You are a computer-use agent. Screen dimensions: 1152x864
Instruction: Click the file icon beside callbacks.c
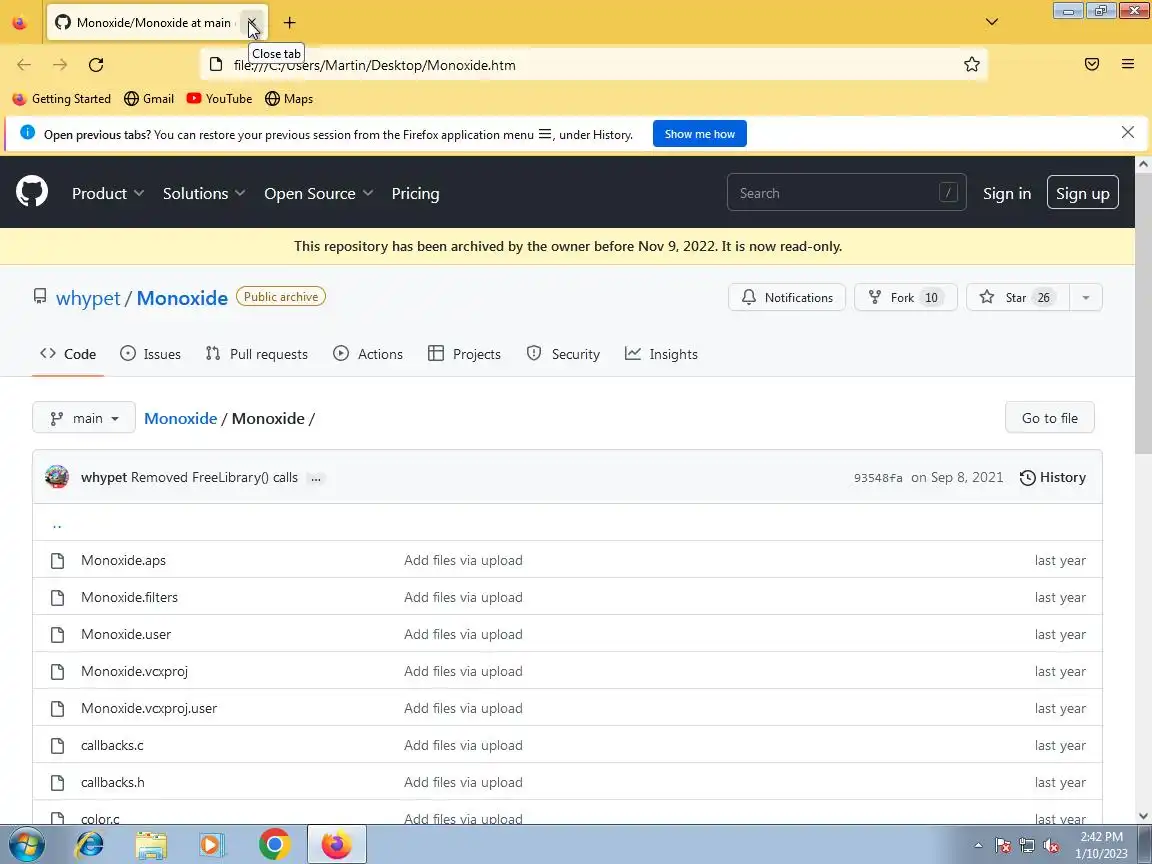pyautogui.click(x=57, y=745)
